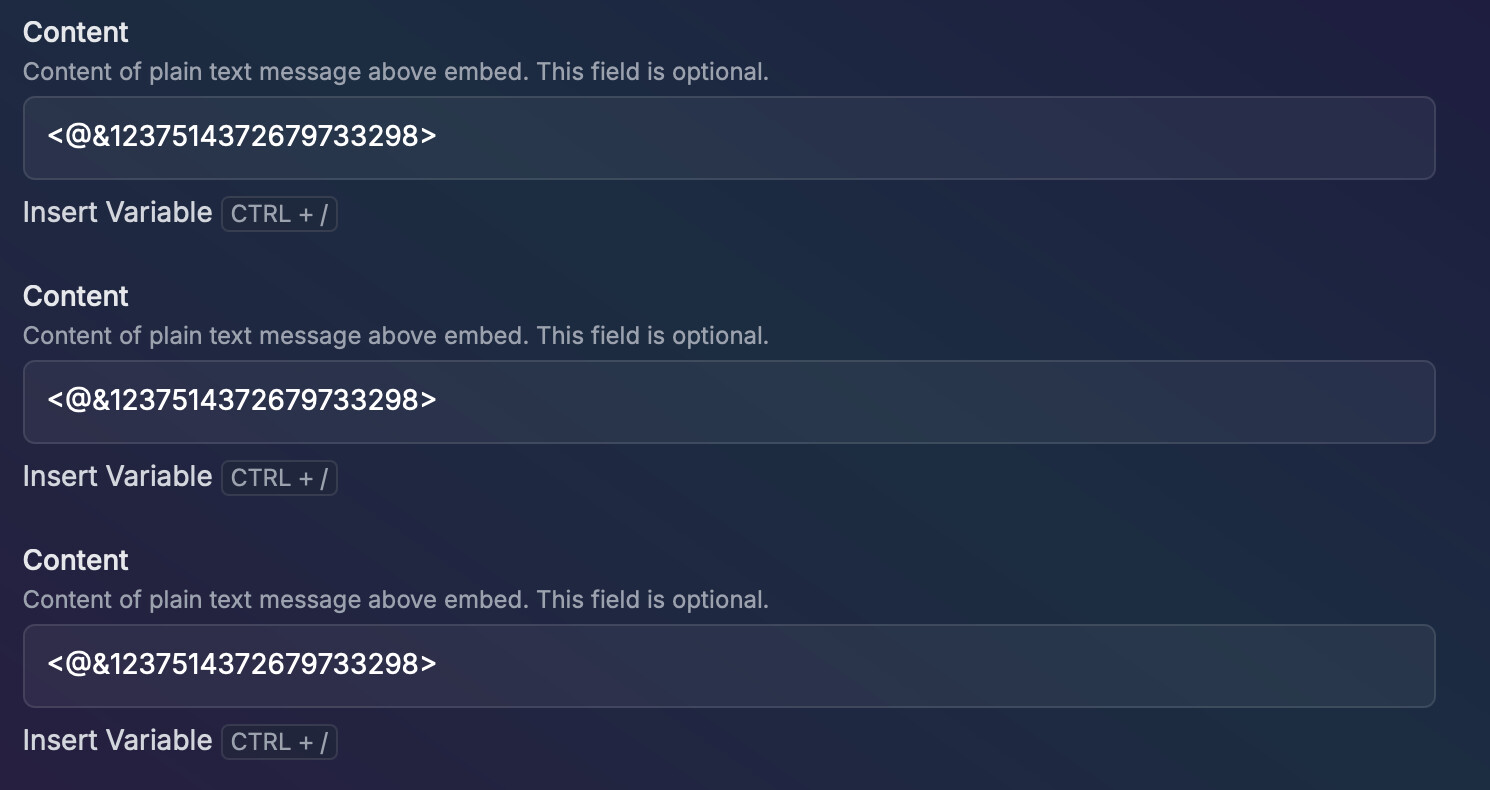Click the second 'This field is optional' description
This screenshot has height=790, width=1490.
653,336
